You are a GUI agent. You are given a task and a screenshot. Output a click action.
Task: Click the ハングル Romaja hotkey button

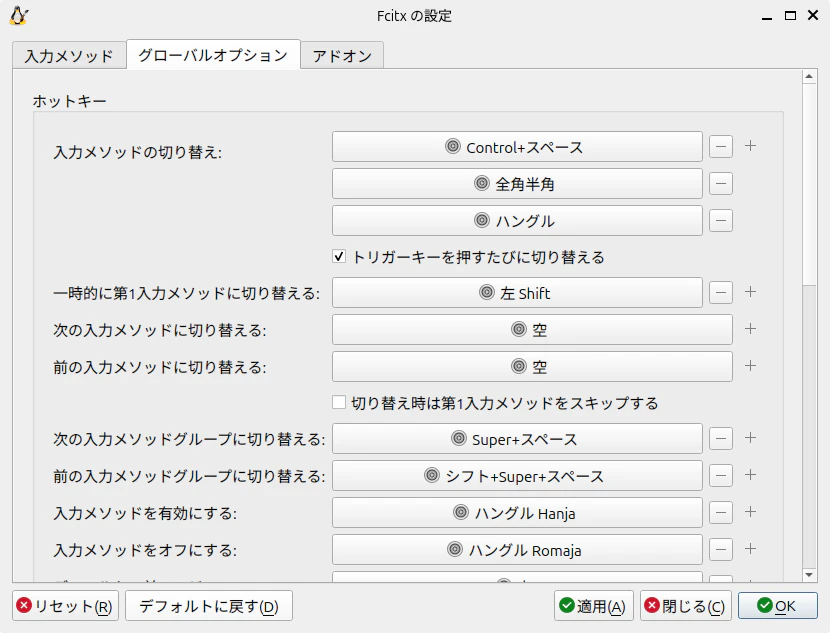(517, 550)
